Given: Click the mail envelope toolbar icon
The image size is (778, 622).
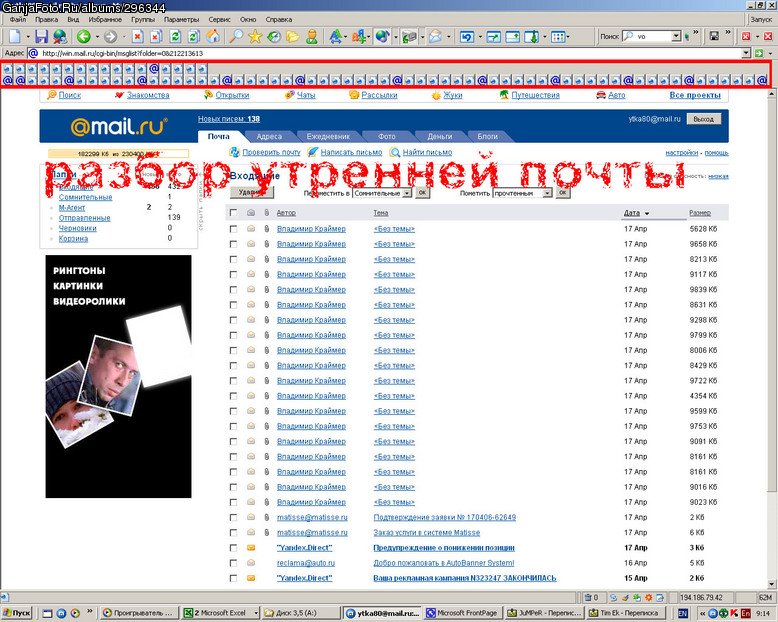Looking at the screenshot, I should [435, 37].
